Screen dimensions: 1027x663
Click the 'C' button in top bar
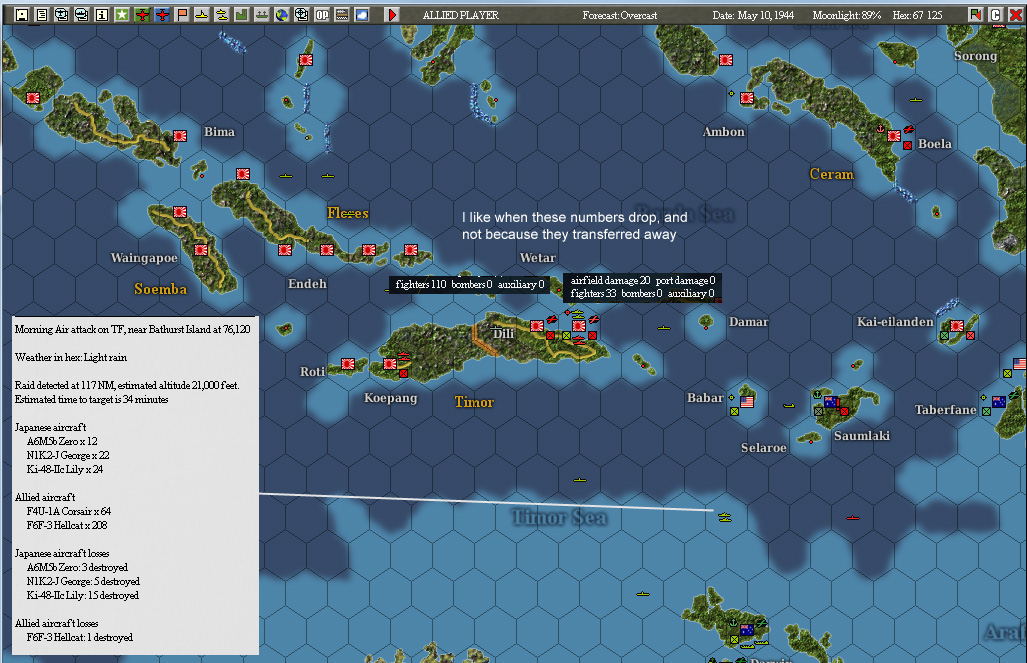tap(996, 14)
